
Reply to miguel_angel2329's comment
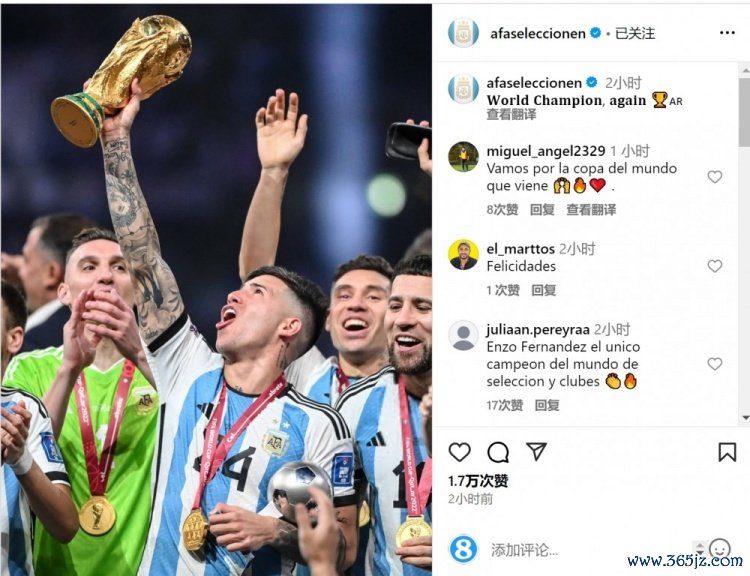(x=542, y=210)
